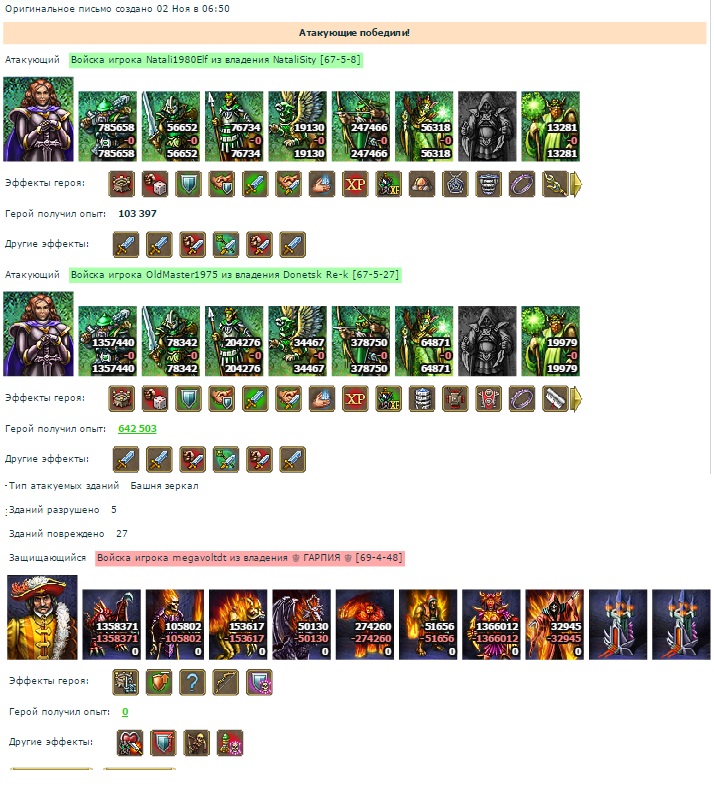The width and height of the screenshot is (714, 812).
Task: Click the XP effect icon for Natali1980Elf's hero
Action: point(355,184)
